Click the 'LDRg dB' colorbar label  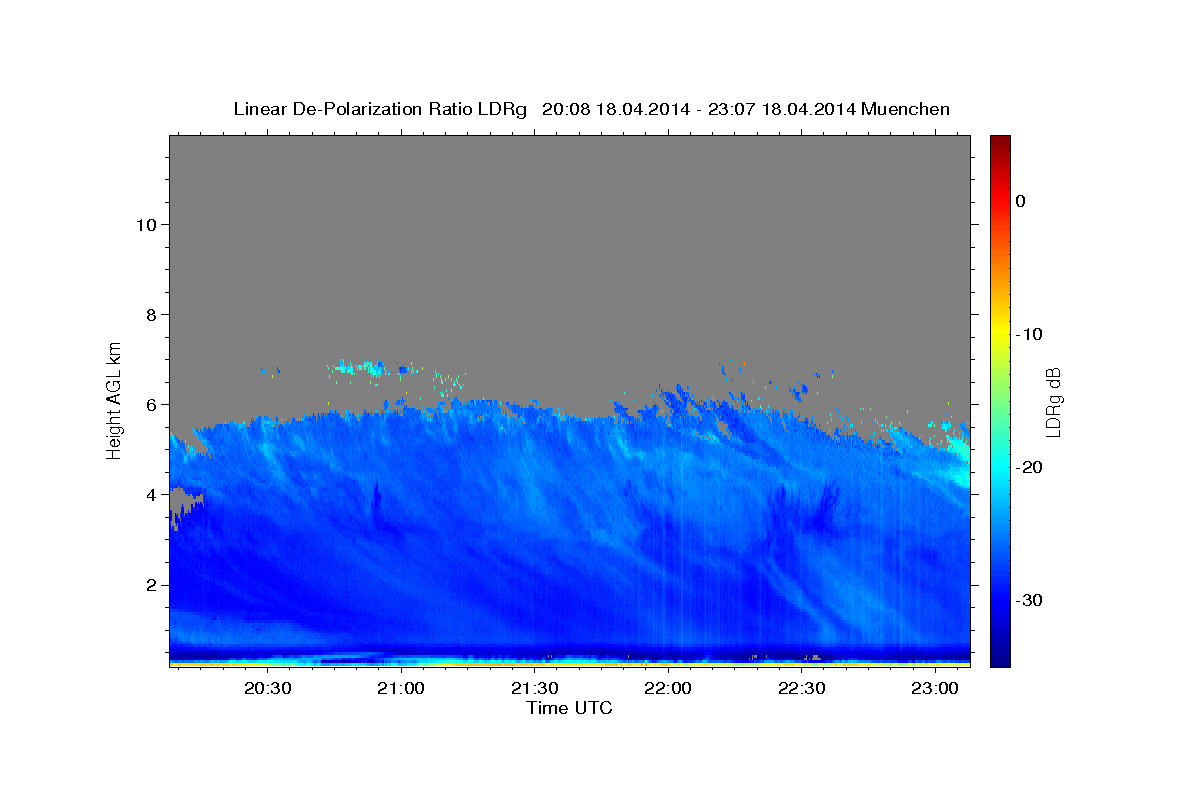(x=1053, y=402)
